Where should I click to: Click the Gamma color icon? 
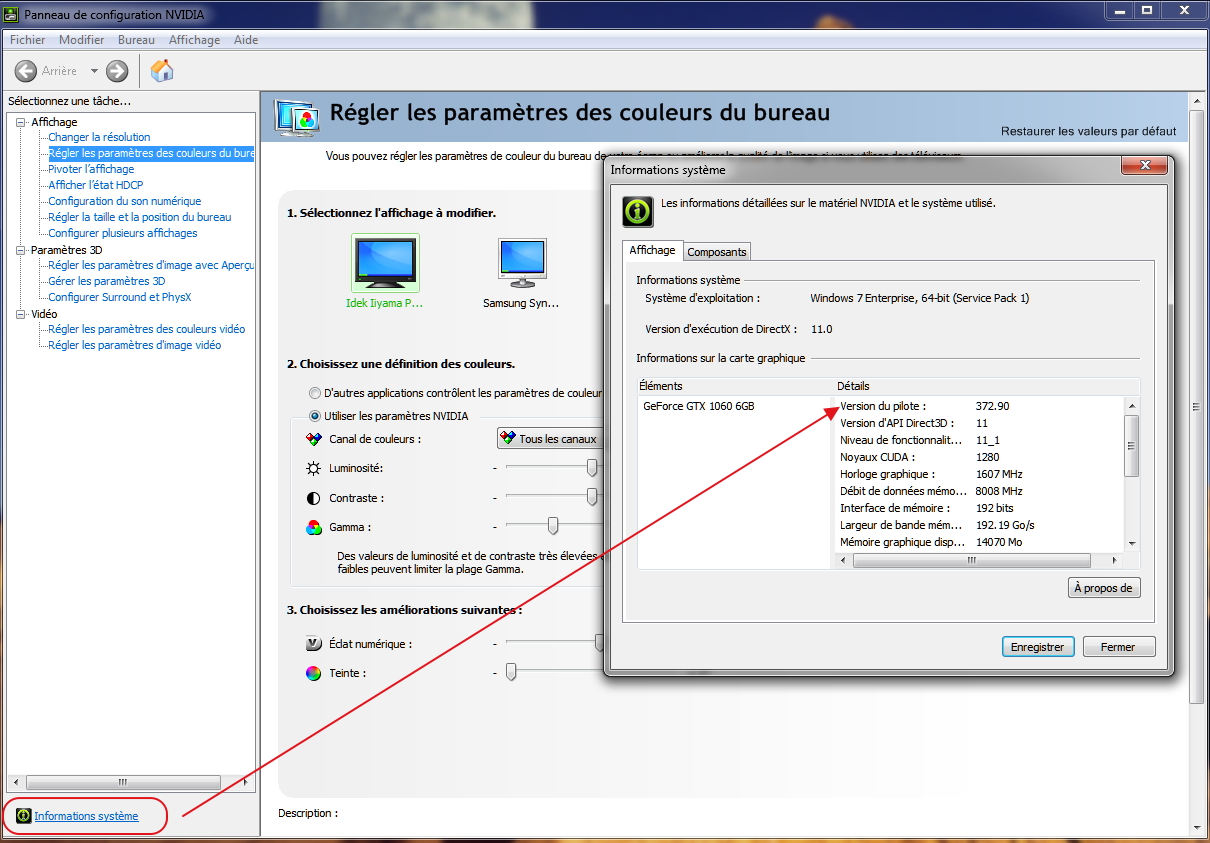[x=313, y=527]
